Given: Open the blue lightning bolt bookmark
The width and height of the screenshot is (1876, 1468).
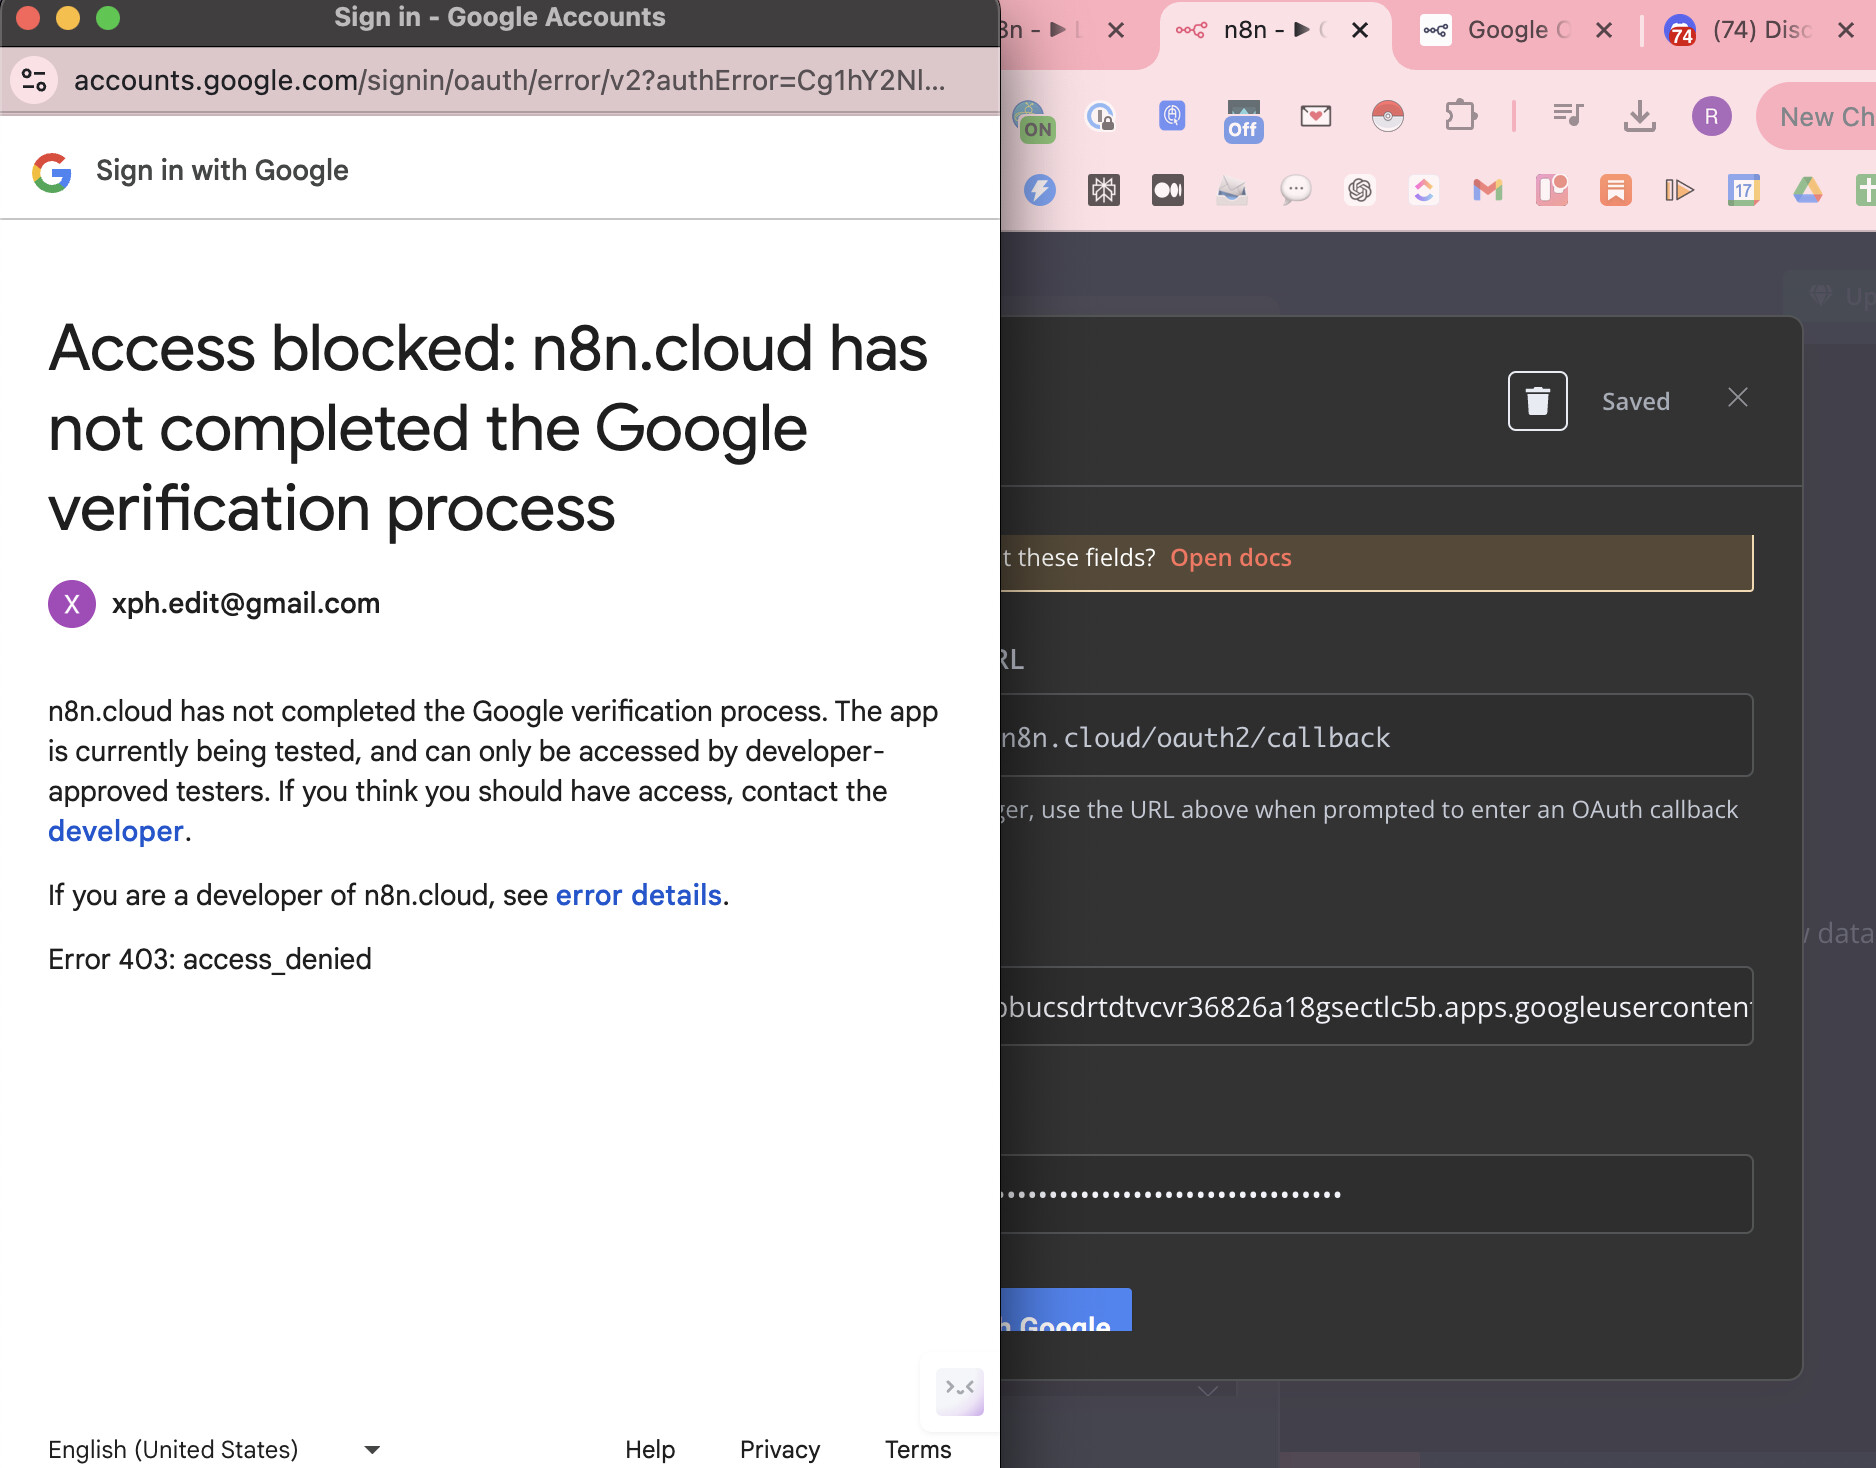Looking at the screenshot, I should pos(1040,190).
